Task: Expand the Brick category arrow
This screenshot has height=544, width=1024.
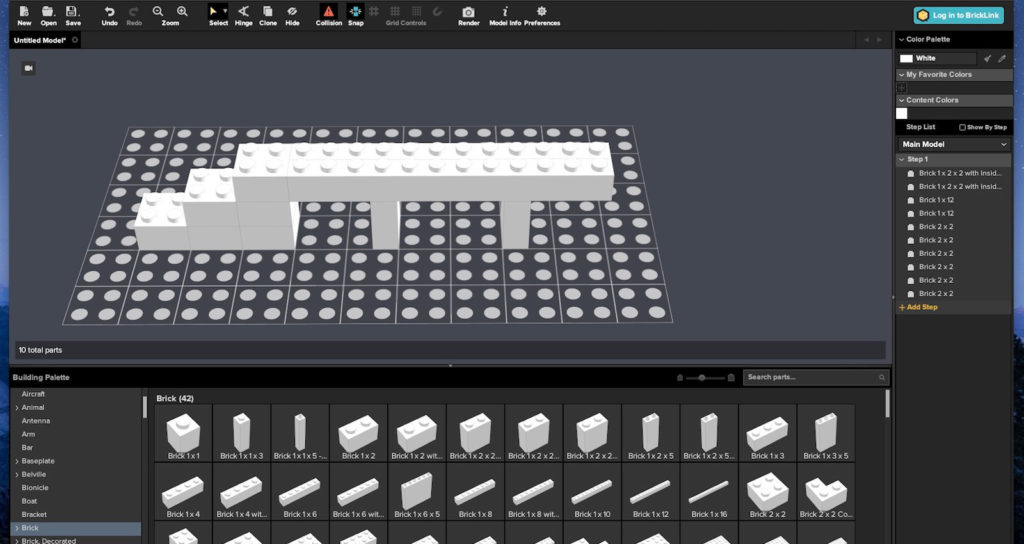Action: pos(17,528)
